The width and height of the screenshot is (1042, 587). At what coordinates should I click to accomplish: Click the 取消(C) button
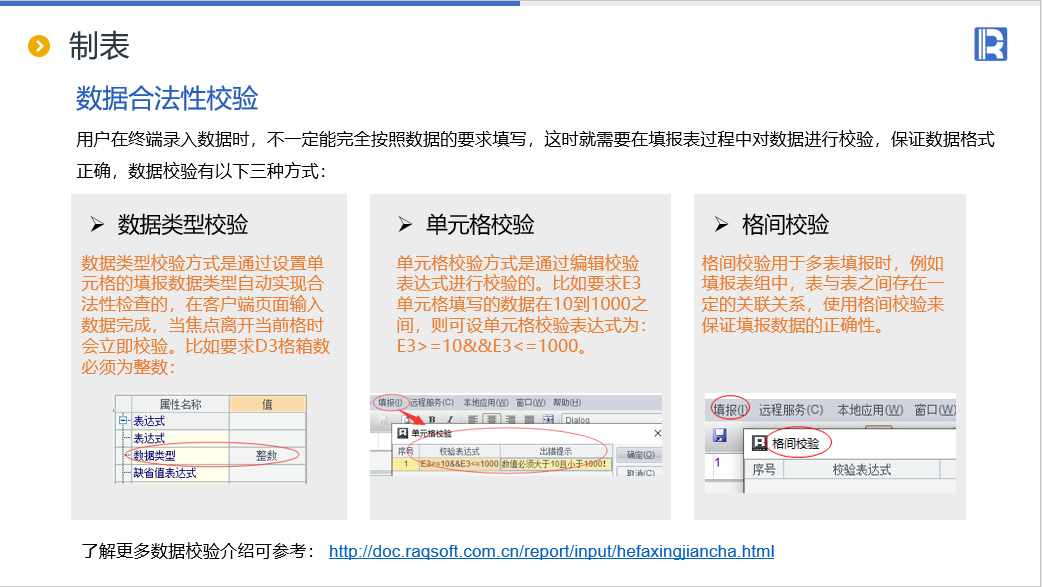639,473
